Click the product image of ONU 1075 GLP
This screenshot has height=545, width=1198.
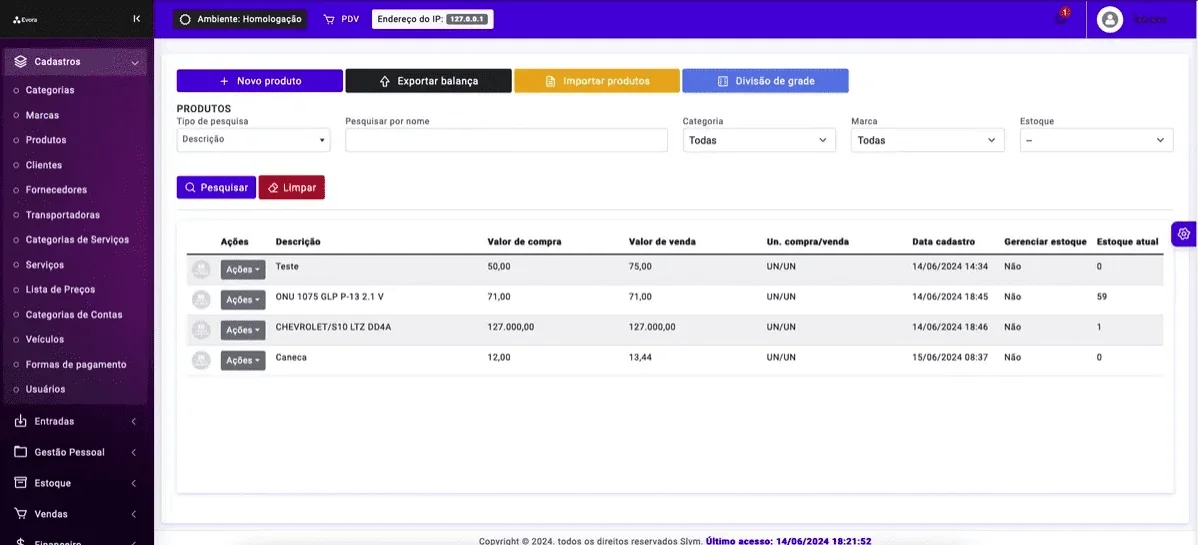201,300
